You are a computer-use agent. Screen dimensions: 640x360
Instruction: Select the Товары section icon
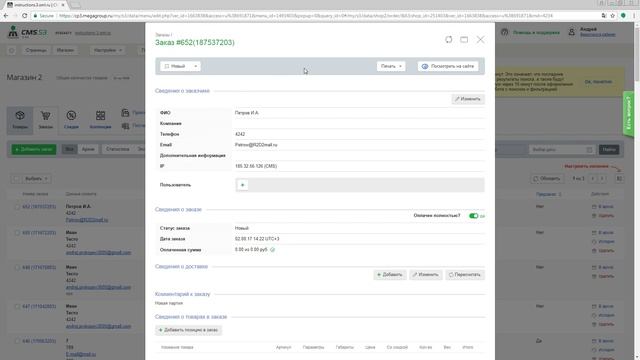(20, 120)
